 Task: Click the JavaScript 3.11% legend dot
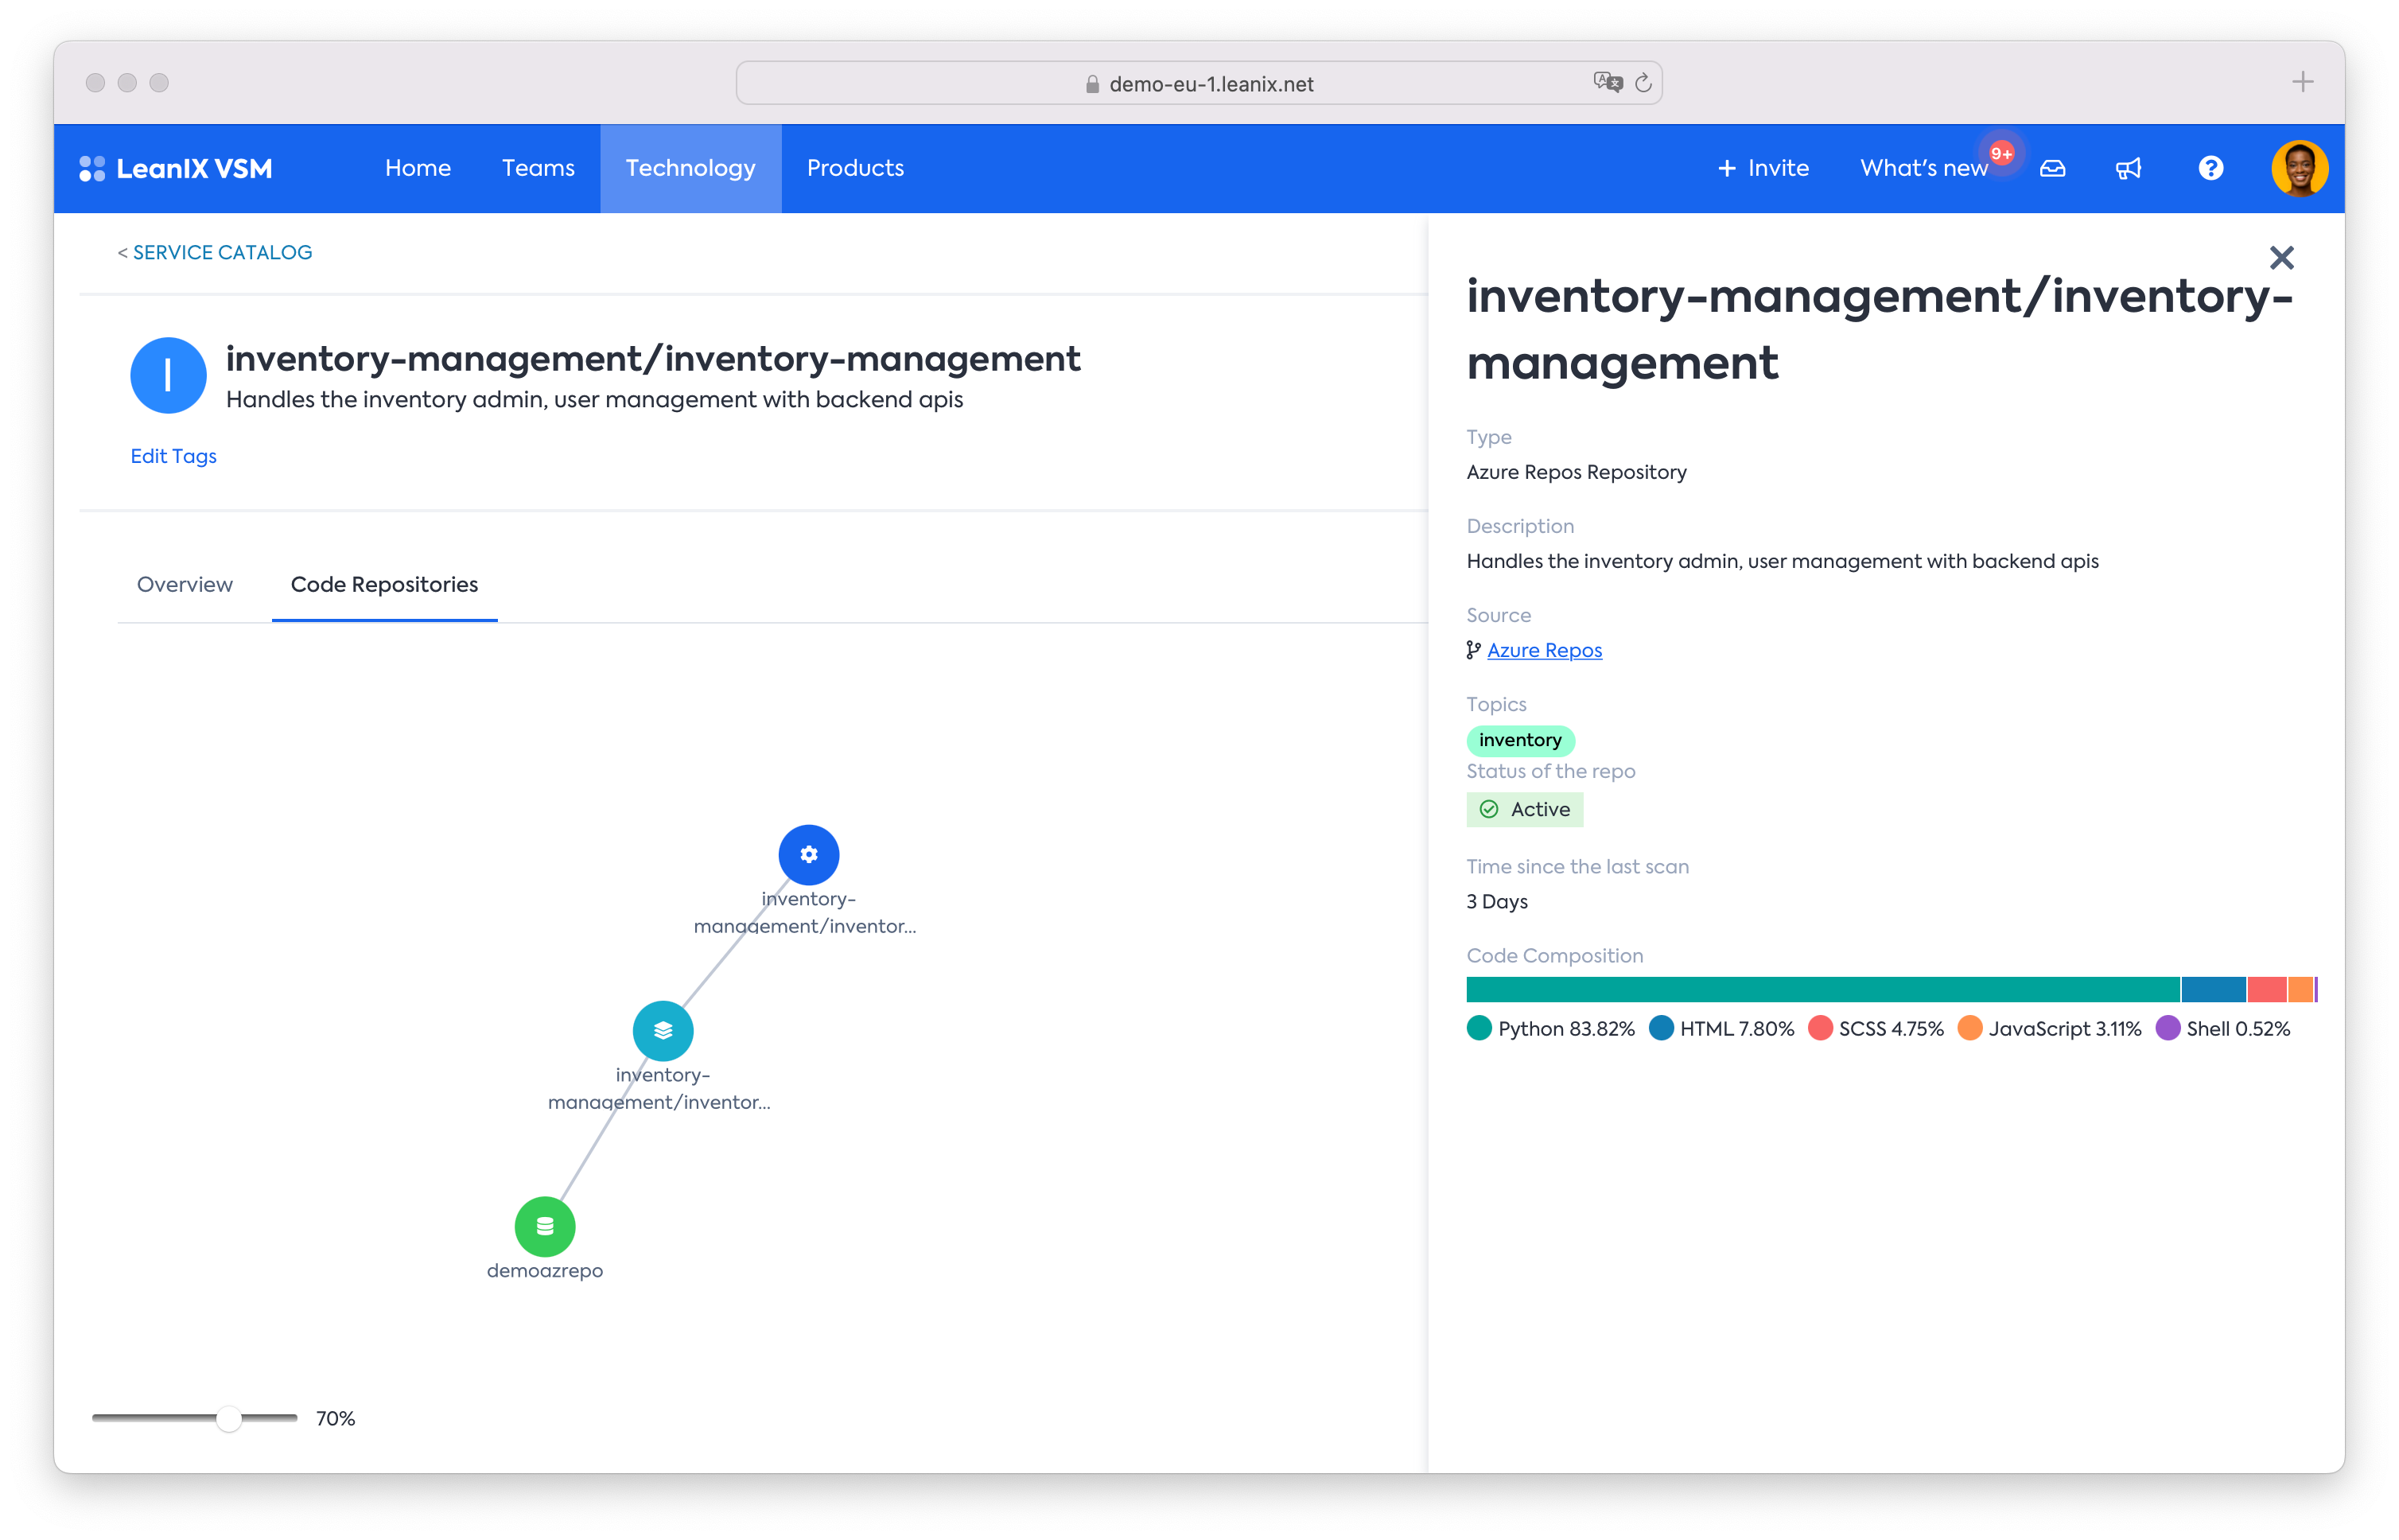(1969, 1028)
